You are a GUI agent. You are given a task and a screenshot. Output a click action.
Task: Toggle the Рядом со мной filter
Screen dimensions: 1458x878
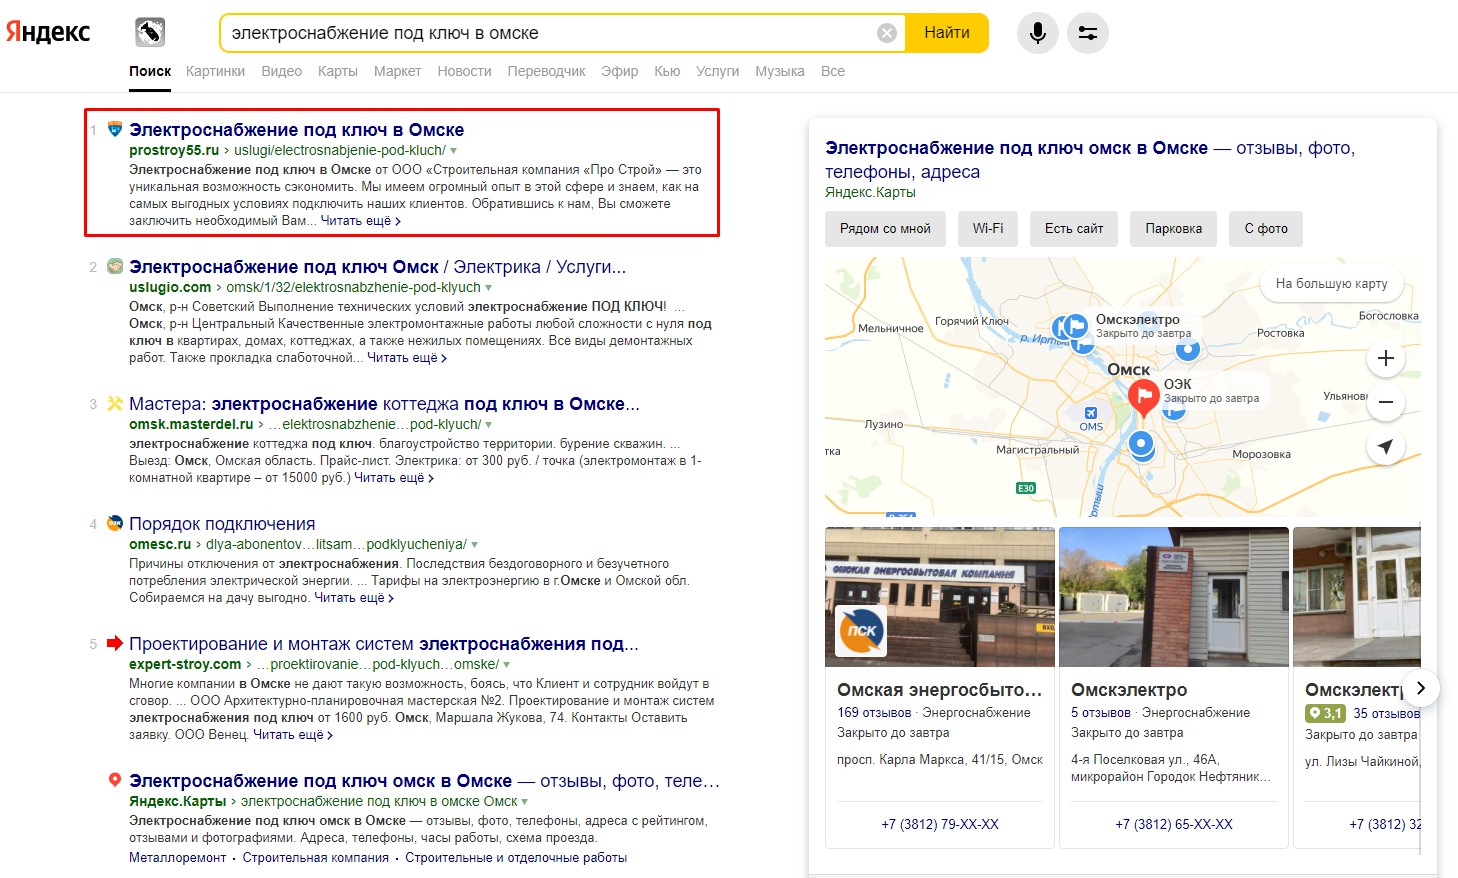point(885,228)
